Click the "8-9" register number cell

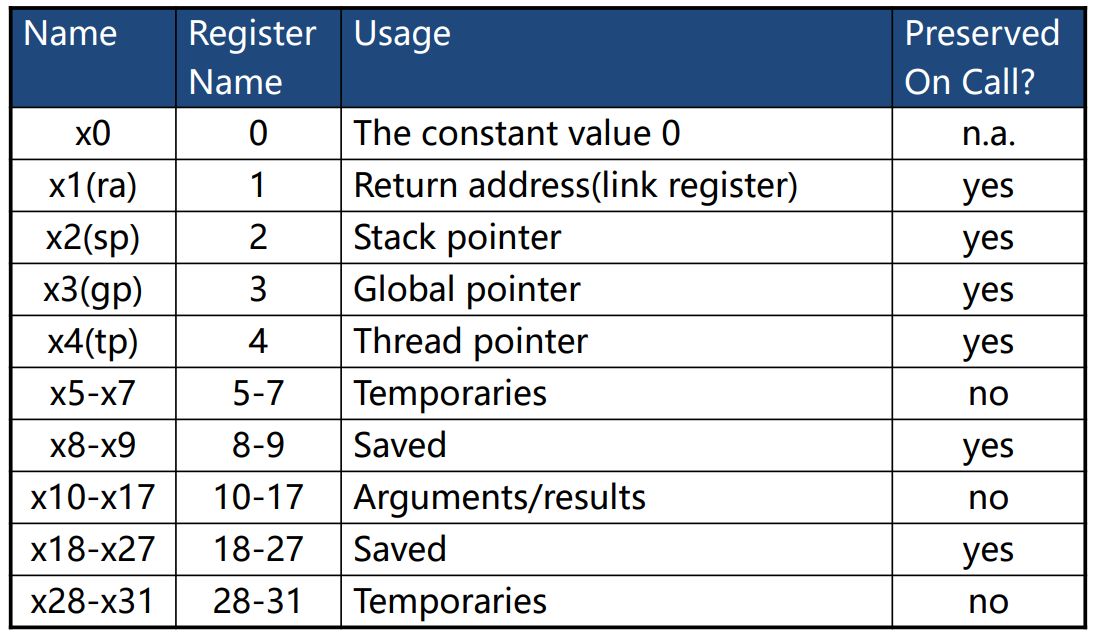click(258, 446)
